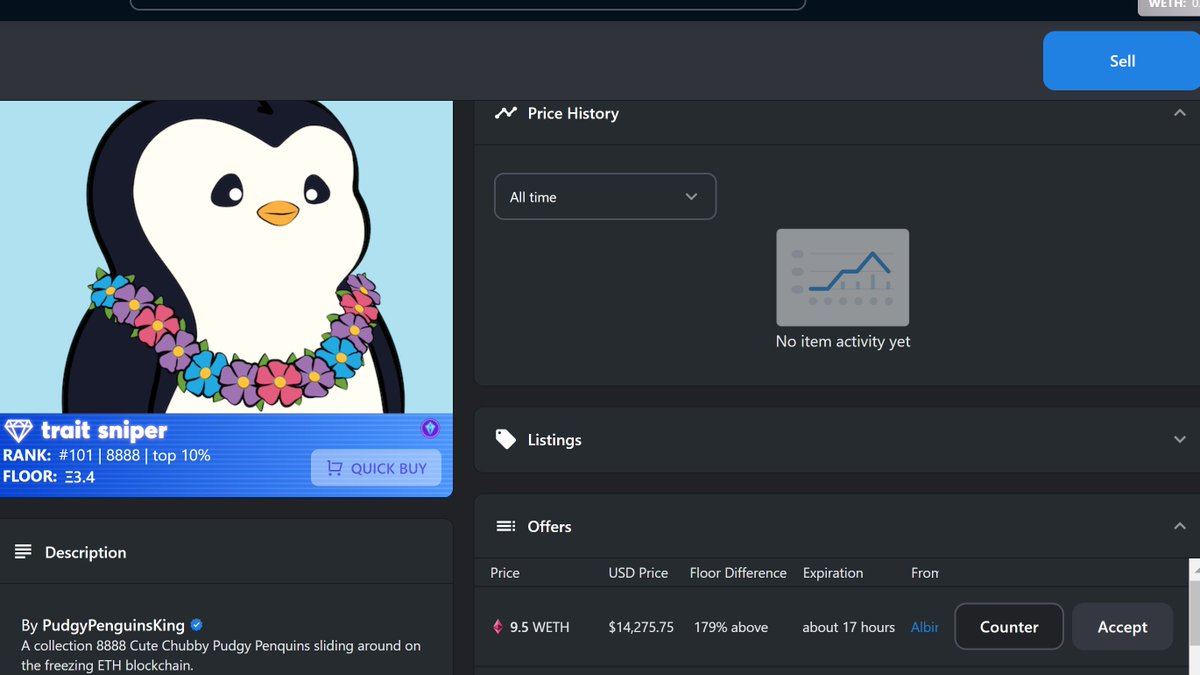
Task: Click the about 17 hours expiration
Action: (849, 627)
